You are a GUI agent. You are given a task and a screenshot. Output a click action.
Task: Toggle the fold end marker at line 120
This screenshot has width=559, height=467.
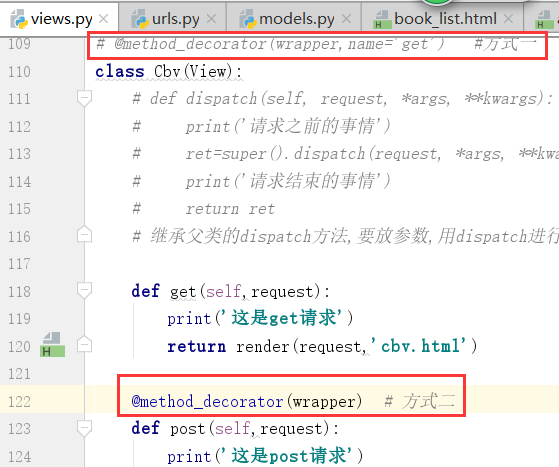[84, 344]
